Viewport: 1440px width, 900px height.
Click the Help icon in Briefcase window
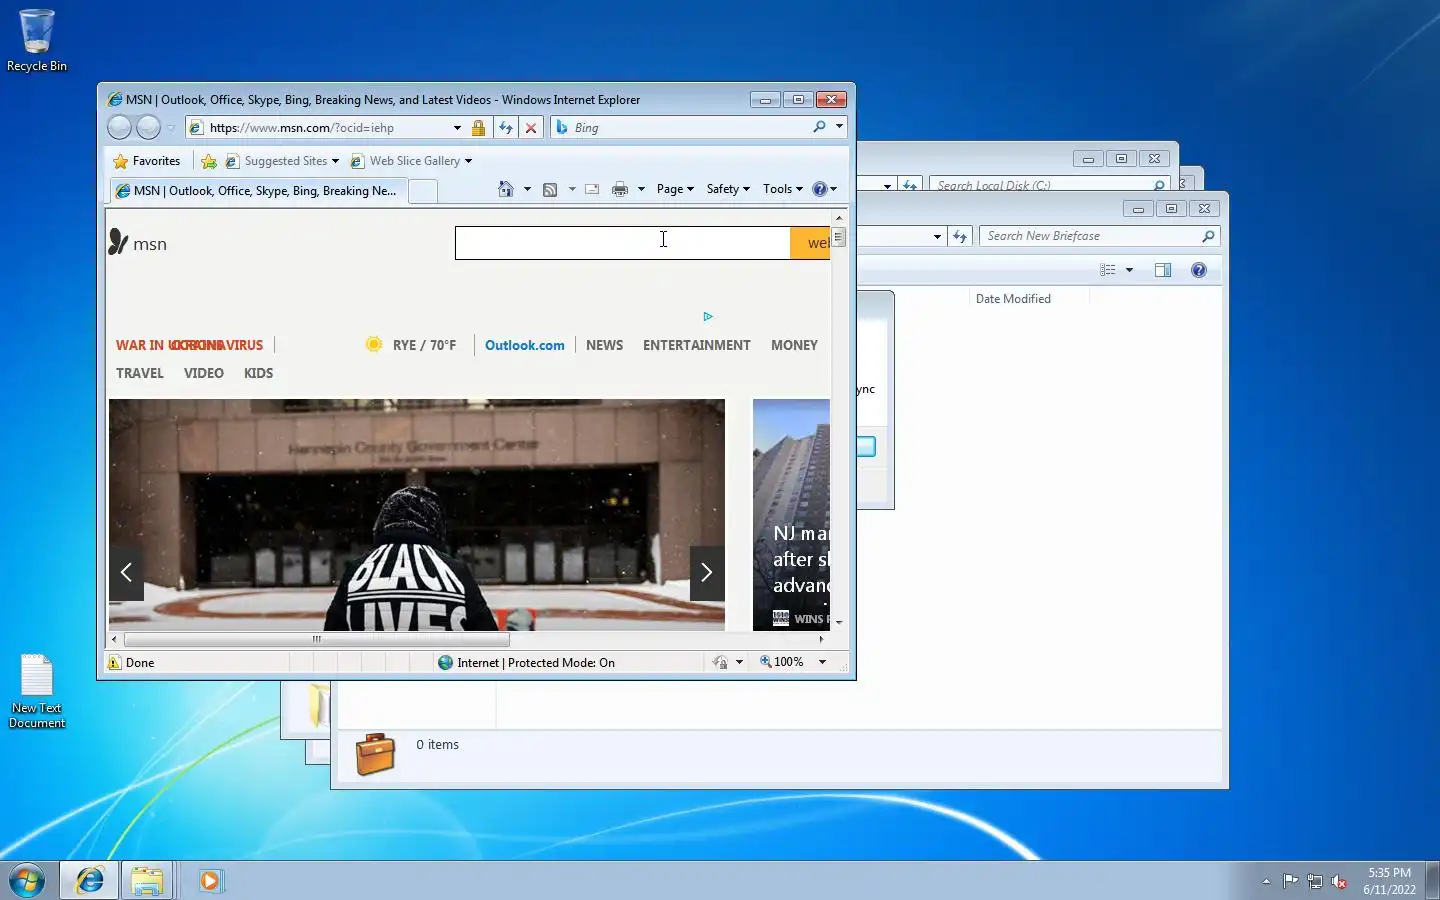[1199, 270]
